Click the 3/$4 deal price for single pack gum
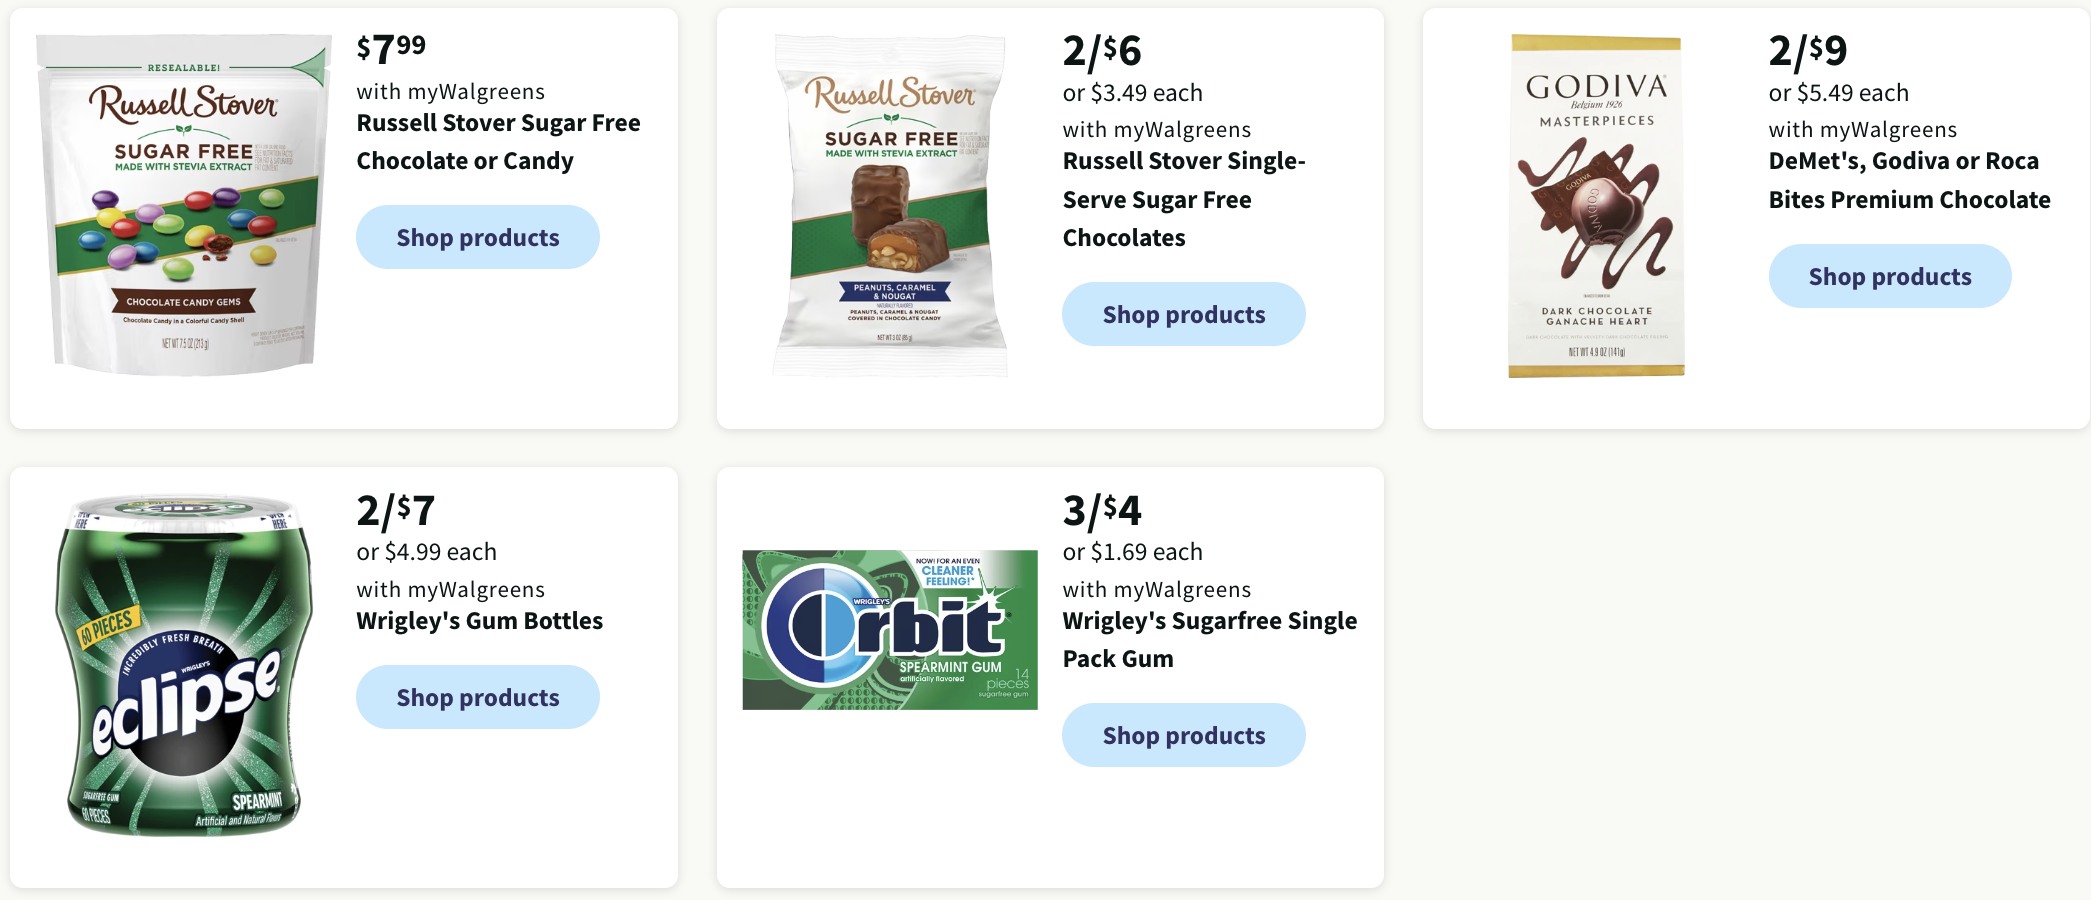The image size is (2091, 900). tap(1102, 511)
